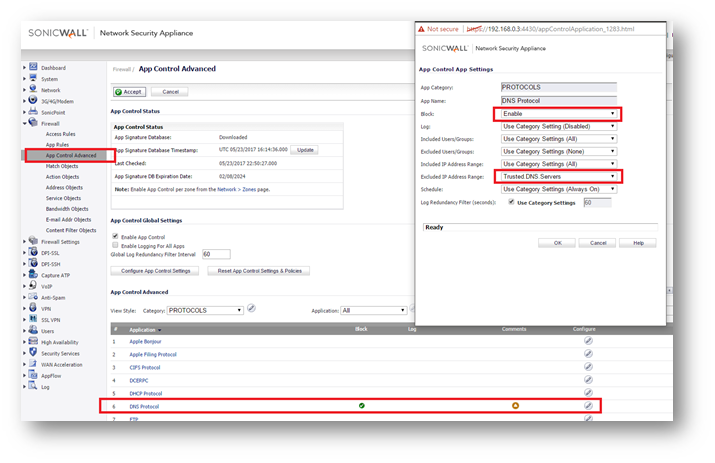
Task: Click the popup browser address bar URL
Action: click(550, 29)
